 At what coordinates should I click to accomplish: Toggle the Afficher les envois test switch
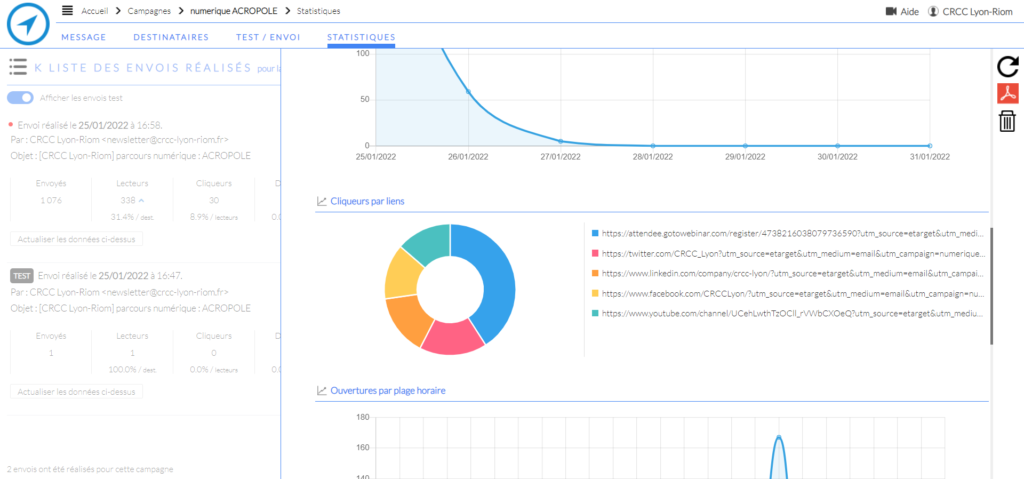tap(21, 98)
